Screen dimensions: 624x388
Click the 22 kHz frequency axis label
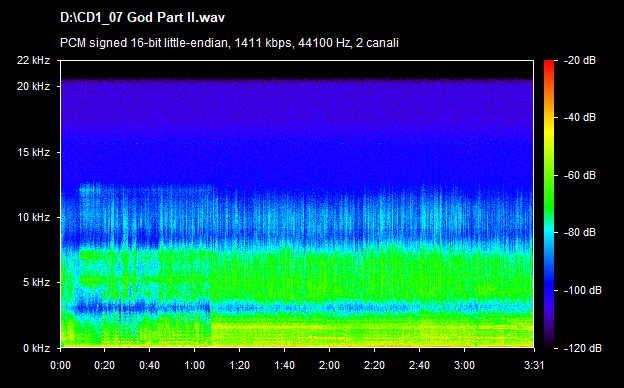click(x=33, y=60)
